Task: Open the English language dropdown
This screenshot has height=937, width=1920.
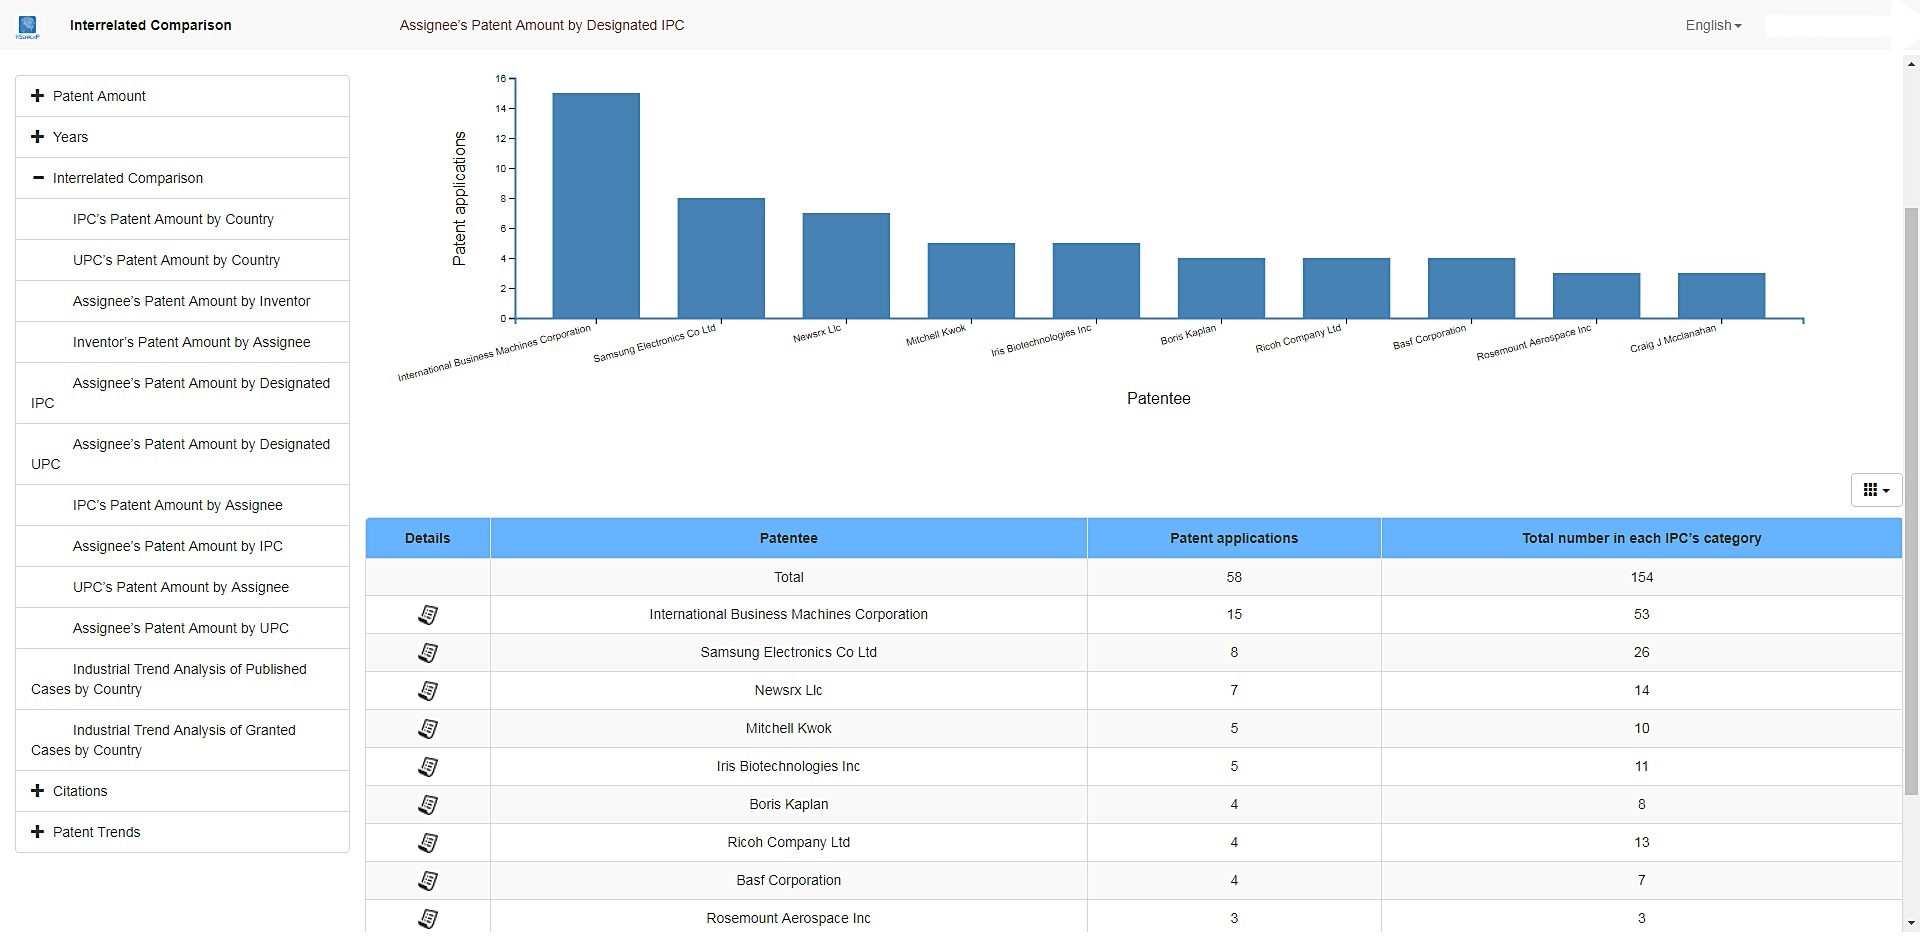Action: [1713, 25]
